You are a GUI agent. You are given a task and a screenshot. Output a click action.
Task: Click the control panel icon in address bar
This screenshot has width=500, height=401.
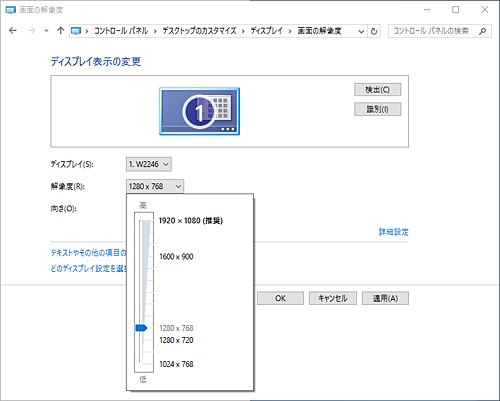(x=76, y=31)
